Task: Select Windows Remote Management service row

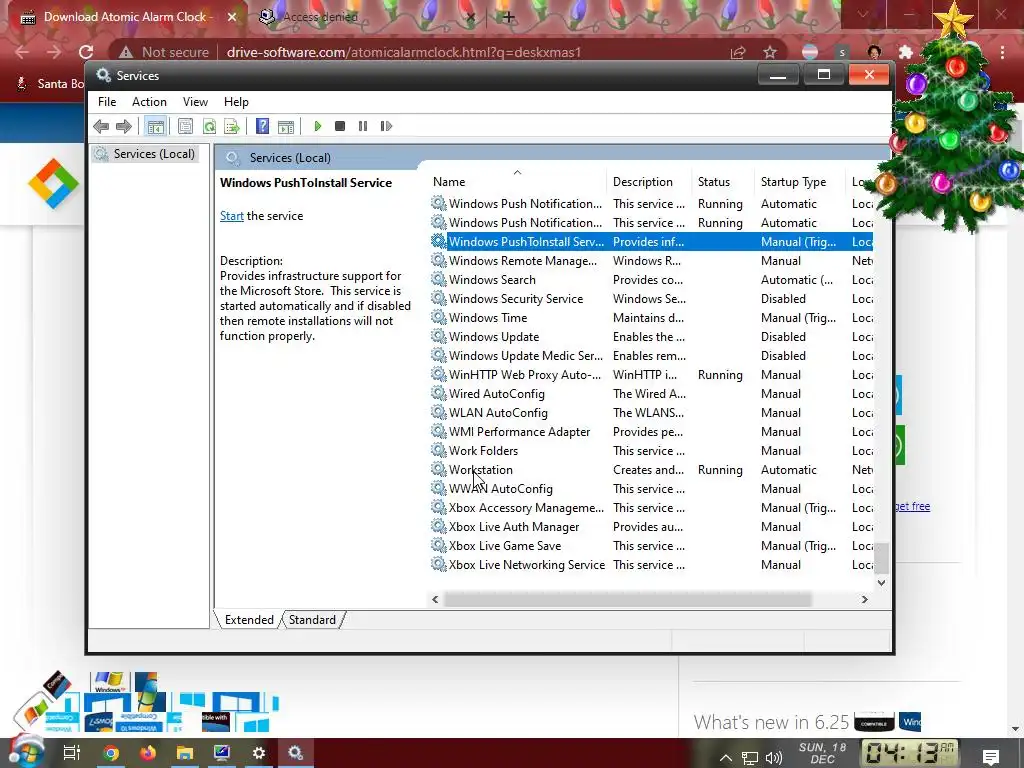Action: click(x=651, y=261)
